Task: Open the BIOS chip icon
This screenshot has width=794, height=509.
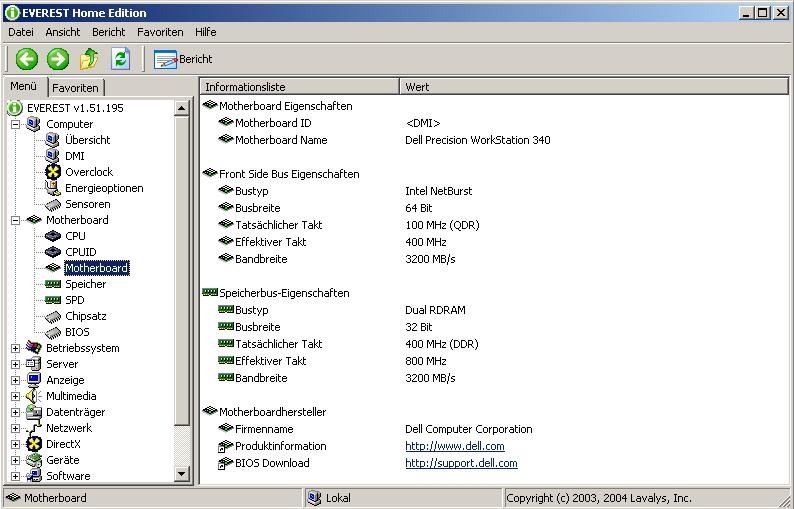Action: tap(53, 333)
